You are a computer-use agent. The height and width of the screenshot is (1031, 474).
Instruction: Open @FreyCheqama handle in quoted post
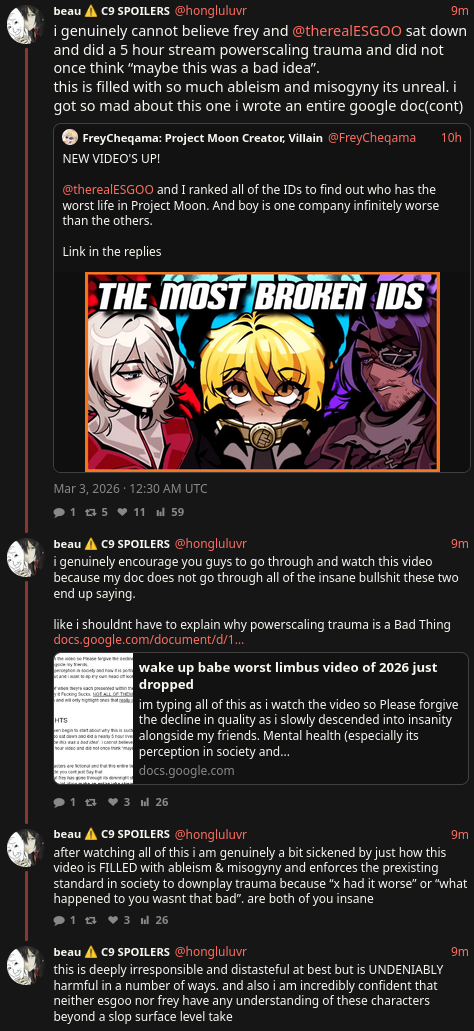pos(371,137)
